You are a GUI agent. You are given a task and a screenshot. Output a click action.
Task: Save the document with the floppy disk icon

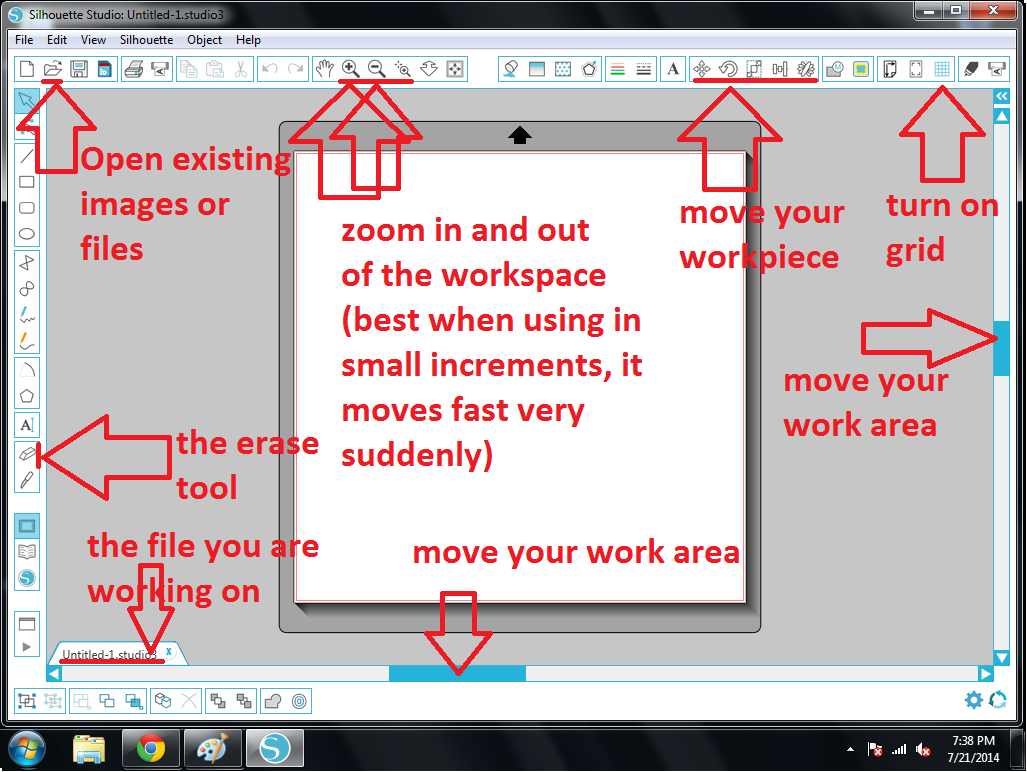coord(79,69)
